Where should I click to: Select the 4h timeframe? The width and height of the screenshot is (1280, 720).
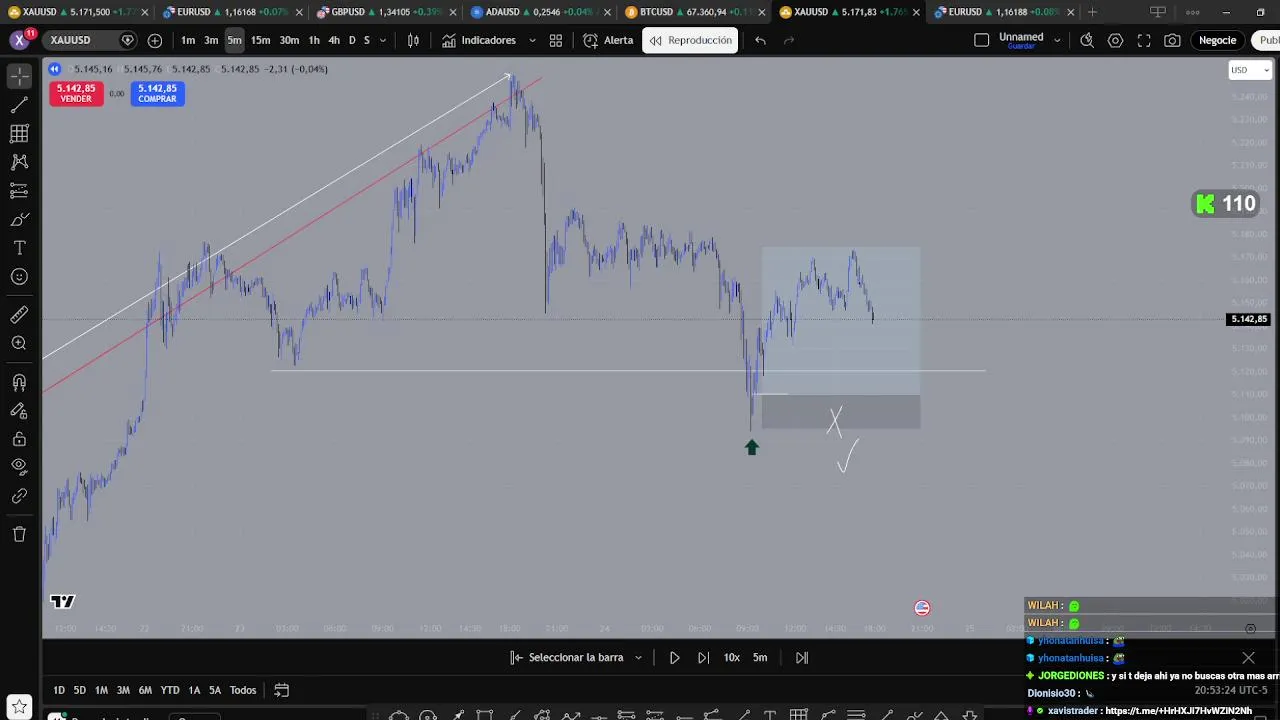pos(334,40)
